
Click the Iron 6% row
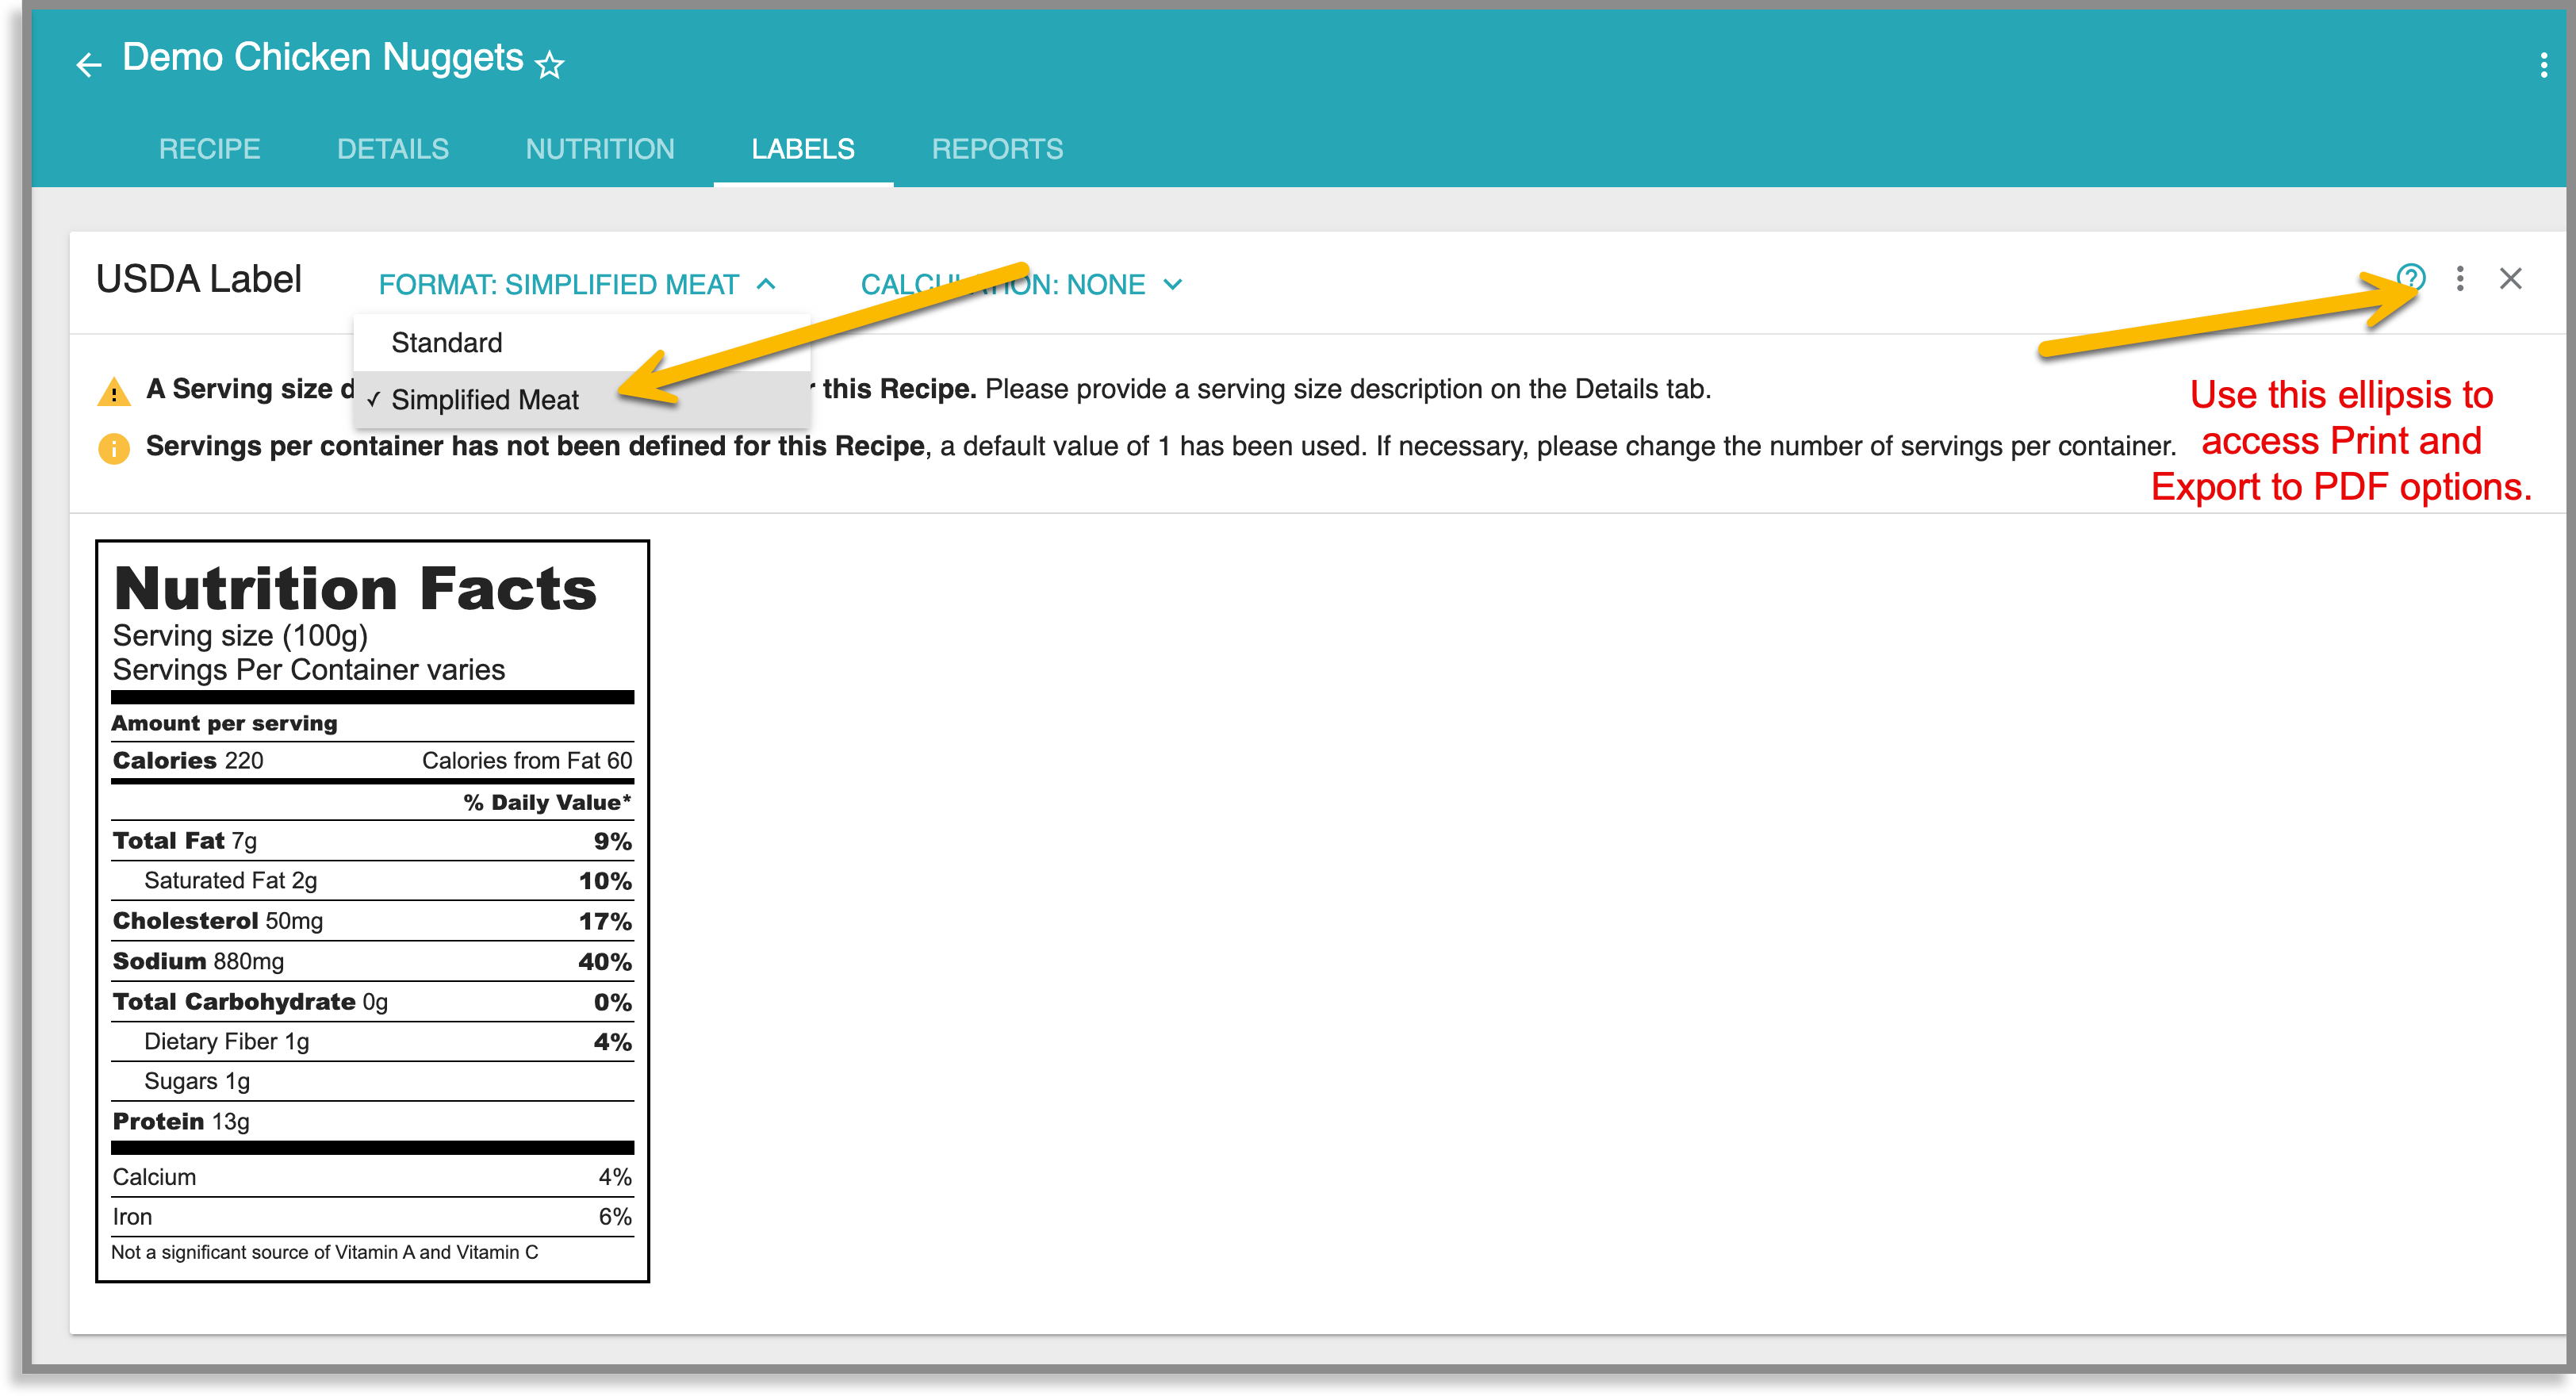[x=372, y=1218]
